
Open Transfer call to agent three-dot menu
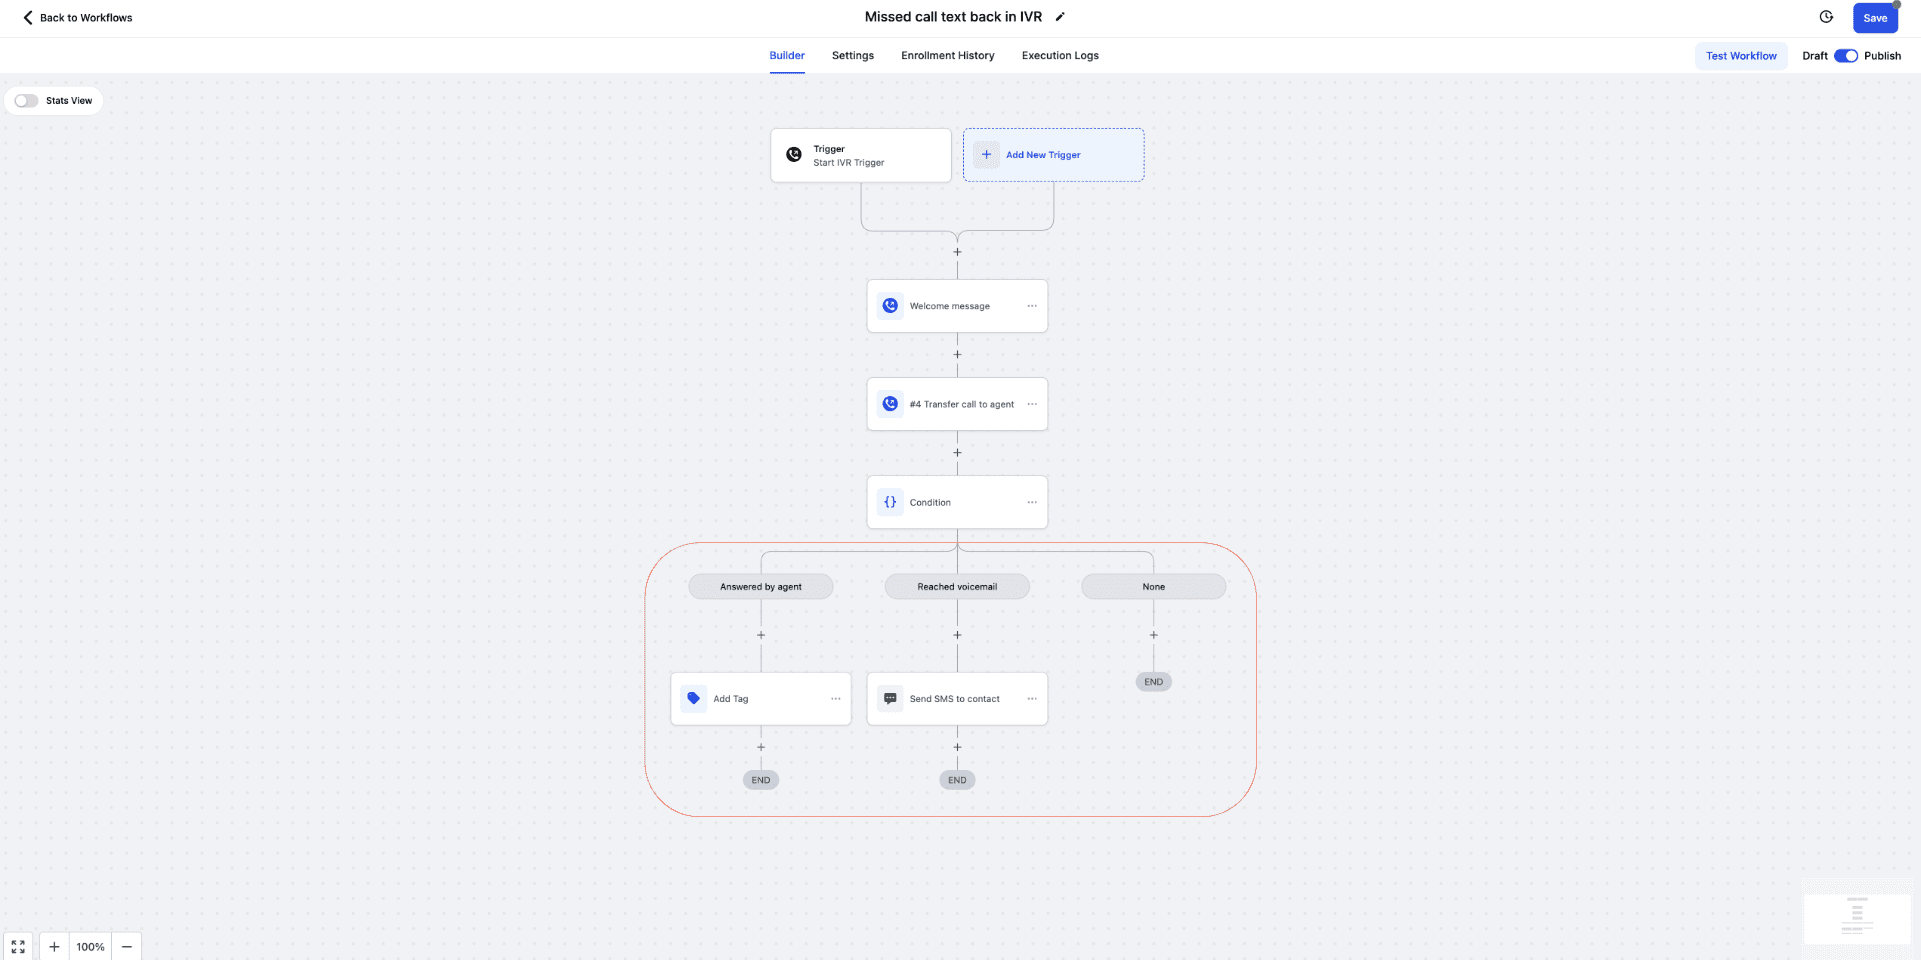[1032, 404]
